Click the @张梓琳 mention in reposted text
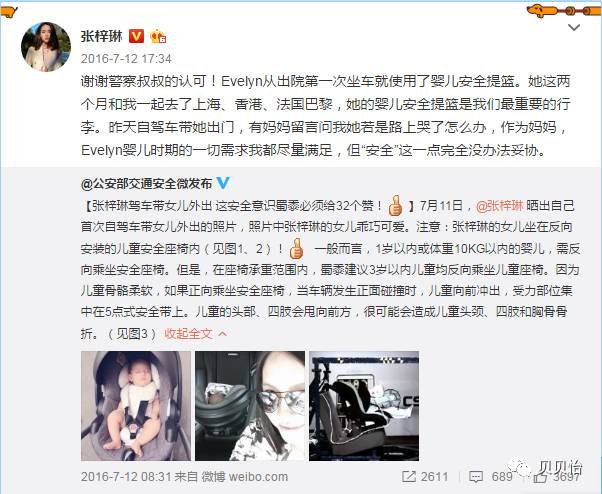The height and width of the screenshot is (494, 602). pos(499,206)
